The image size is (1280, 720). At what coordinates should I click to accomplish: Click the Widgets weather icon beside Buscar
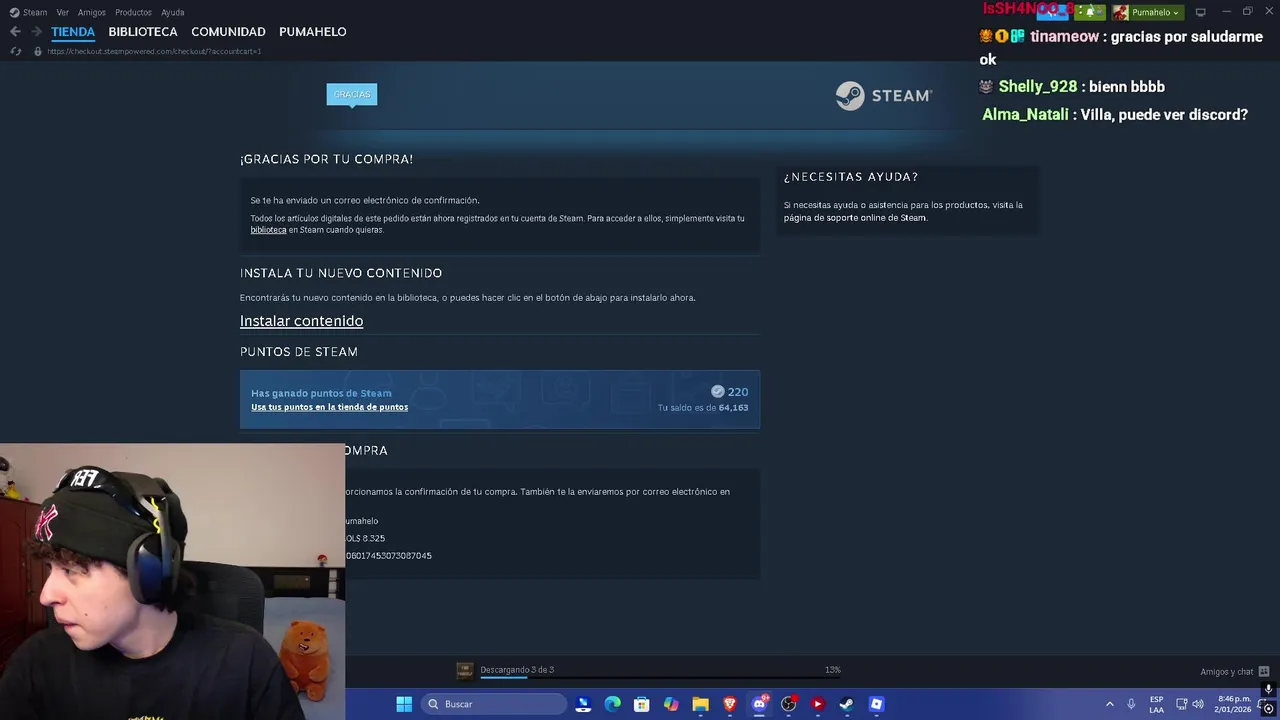click(583, 704)
